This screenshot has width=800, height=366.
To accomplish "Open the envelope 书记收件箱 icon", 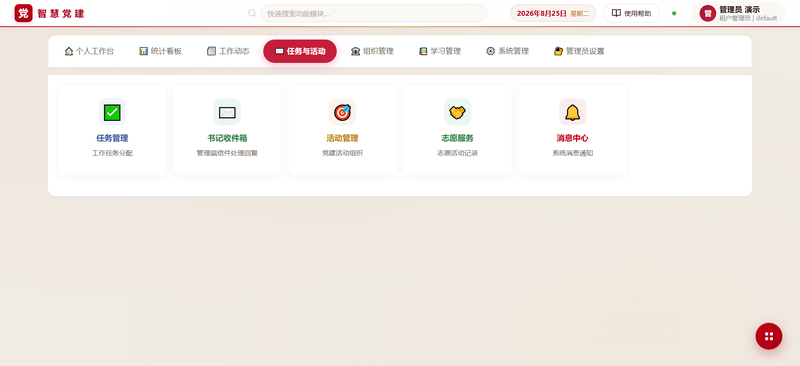I will [x=227, y=112].
